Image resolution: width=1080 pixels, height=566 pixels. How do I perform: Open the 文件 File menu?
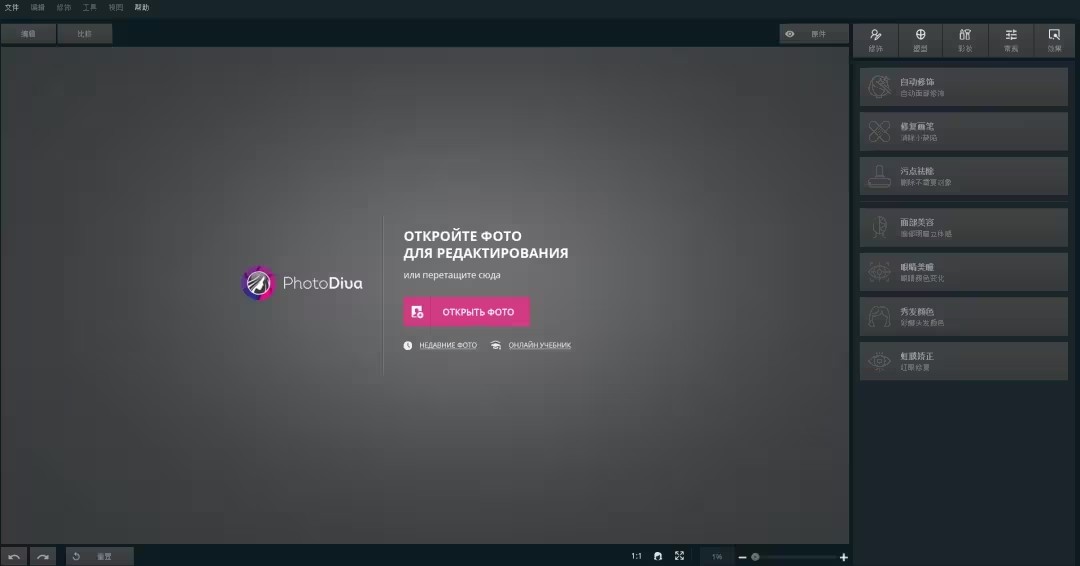(12, 7)
